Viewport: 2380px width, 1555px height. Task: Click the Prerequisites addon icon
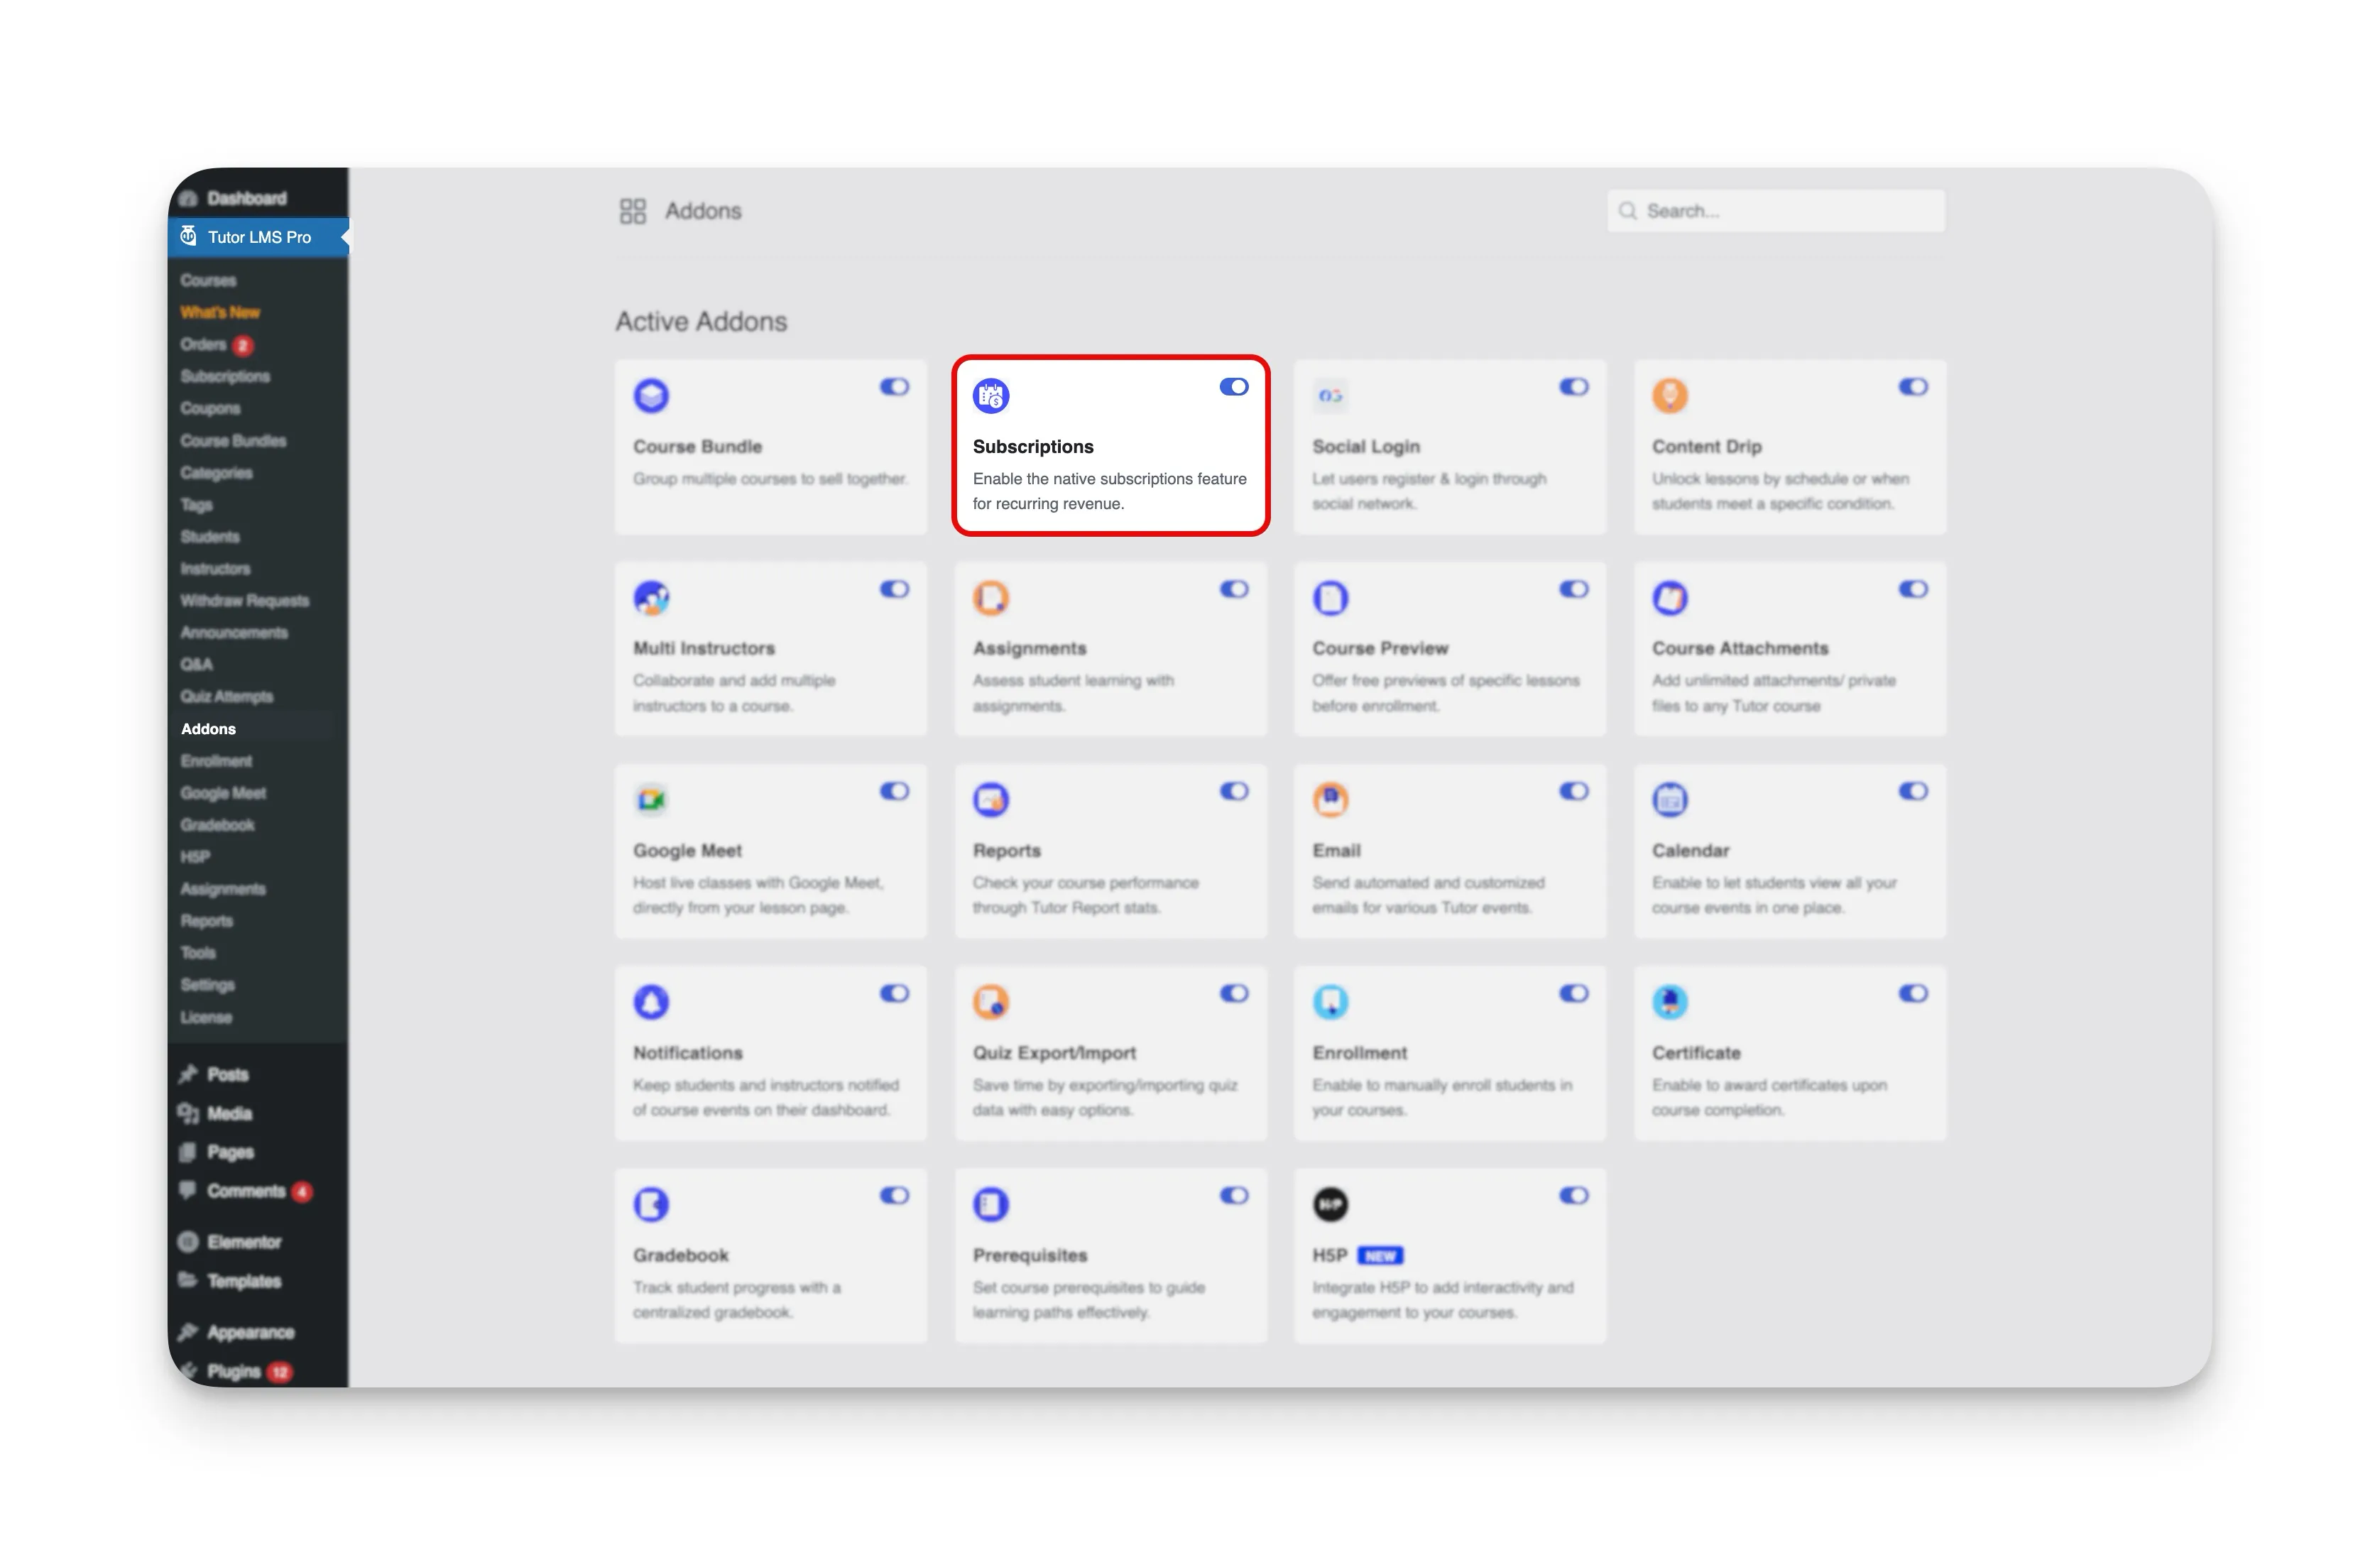point(990,1205)
